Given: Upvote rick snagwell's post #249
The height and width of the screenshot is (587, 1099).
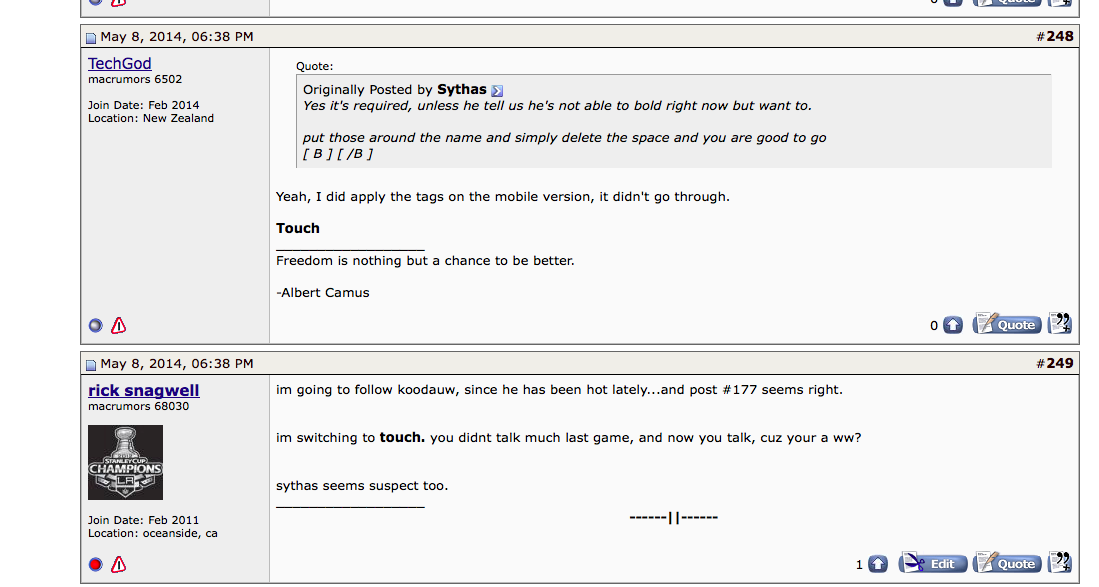Looking at the screenshot, I should click(878, 564).
